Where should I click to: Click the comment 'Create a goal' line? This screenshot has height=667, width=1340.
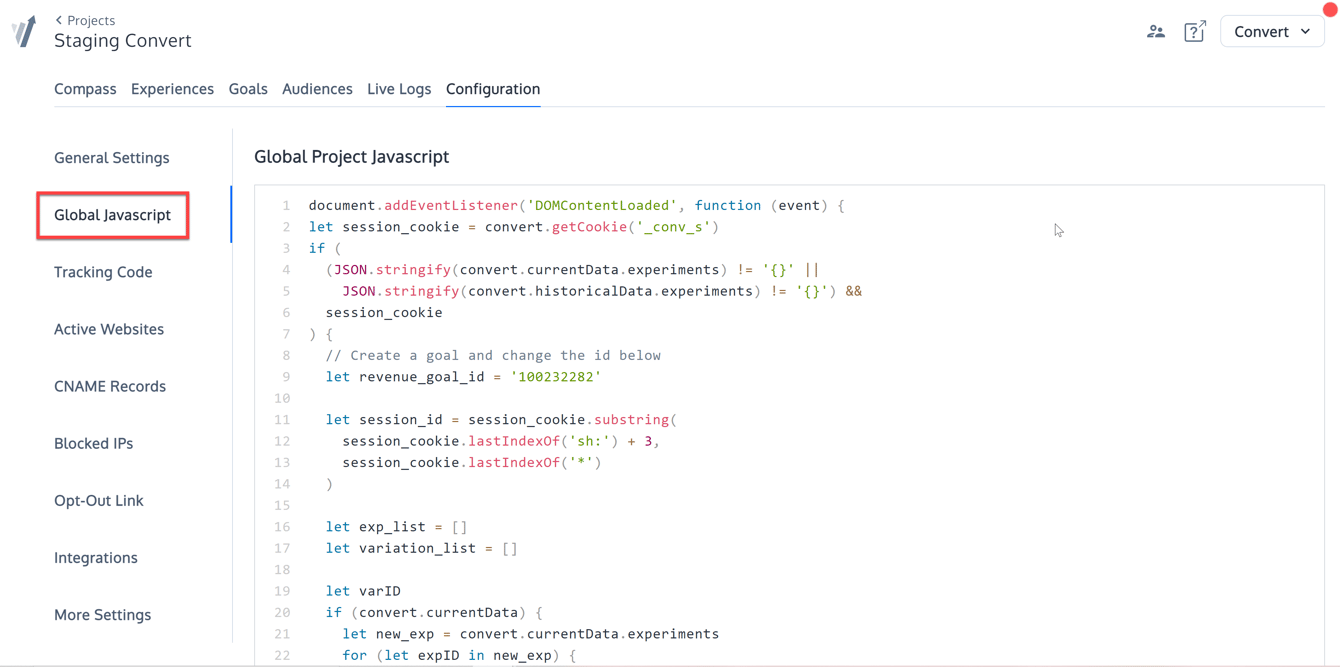(x=493, y=355)
